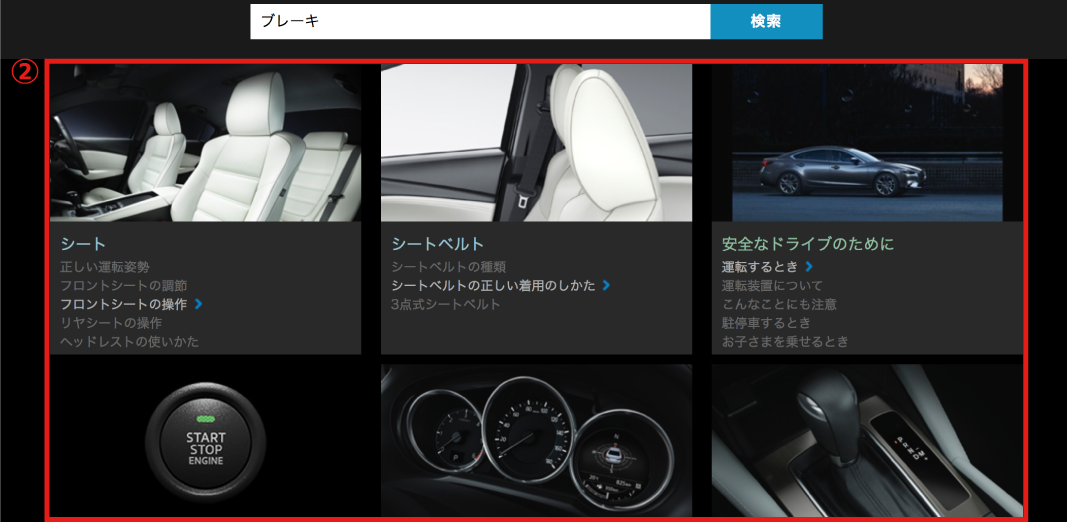Select the START STOP ENGINE button image
Screen dimensions: 1067x523
pyautogui.click(x=205, y=442)
